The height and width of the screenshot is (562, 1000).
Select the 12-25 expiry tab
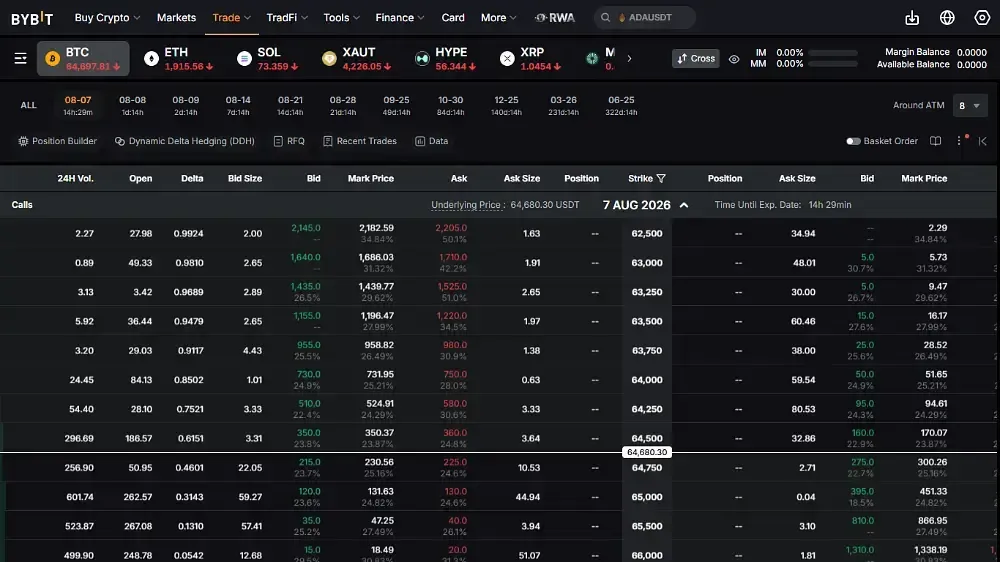[506, 105]
